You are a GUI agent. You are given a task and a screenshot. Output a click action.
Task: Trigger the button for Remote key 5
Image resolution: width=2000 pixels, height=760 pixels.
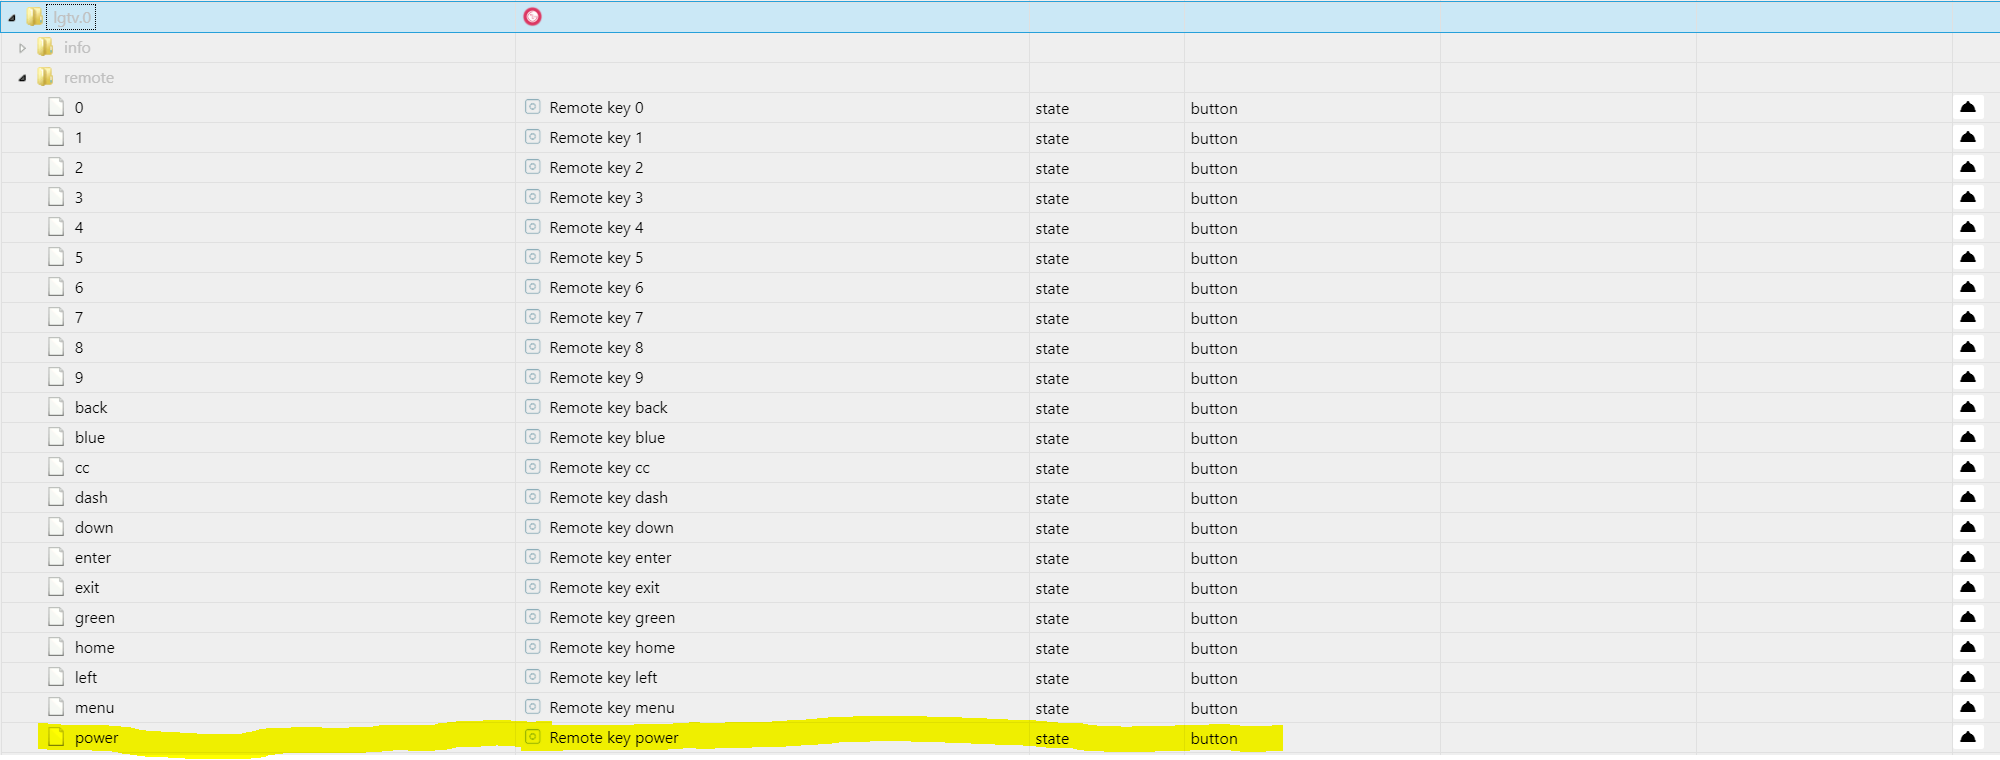(x=1968, y=257)
